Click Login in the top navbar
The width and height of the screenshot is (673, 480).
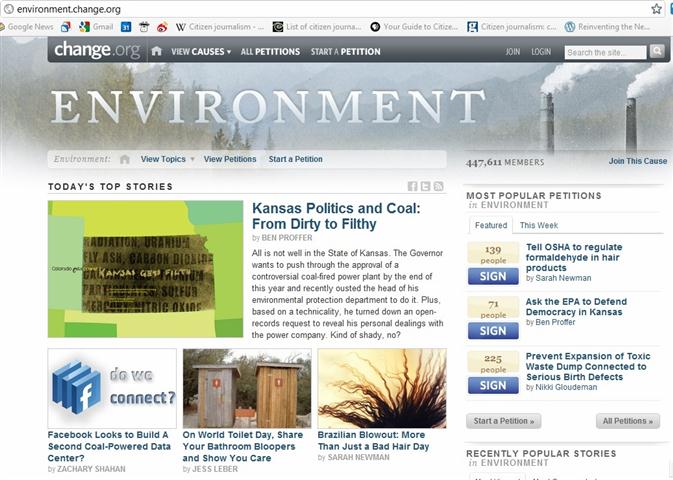(541, 52)
